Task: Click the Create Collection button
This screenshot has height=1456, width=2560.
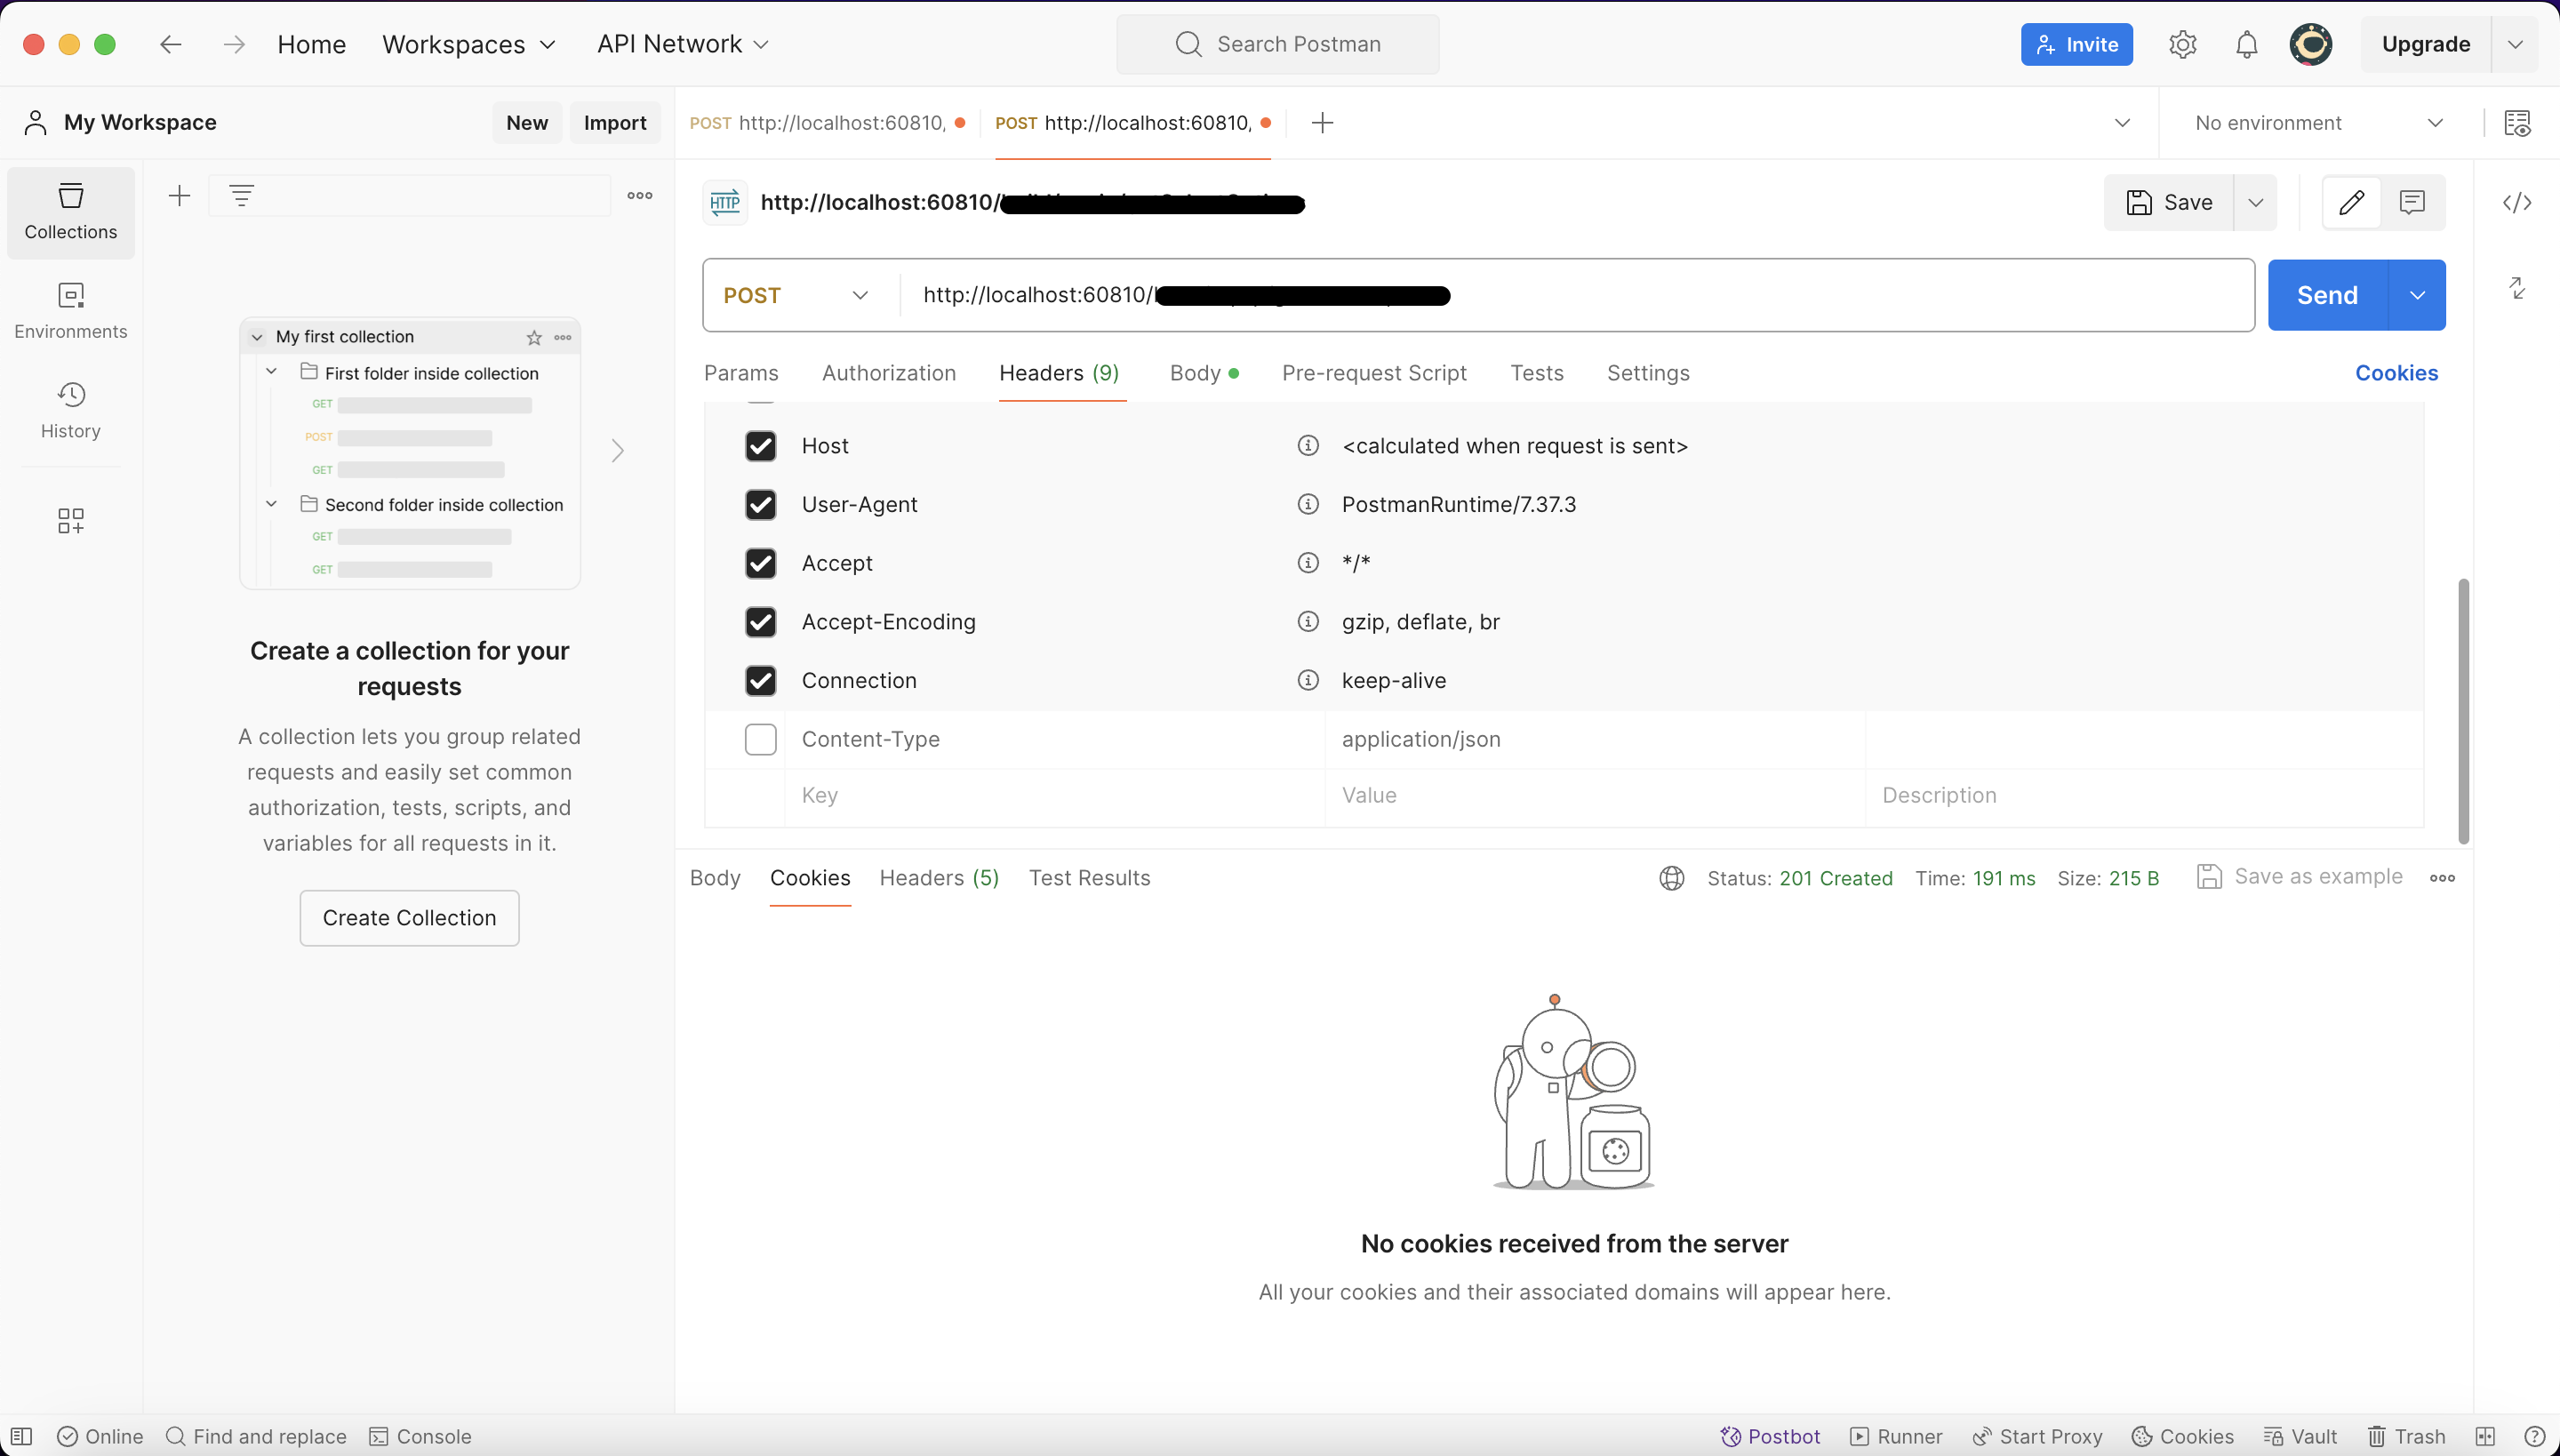Action: pyautogui.click(x=409, y=918)
